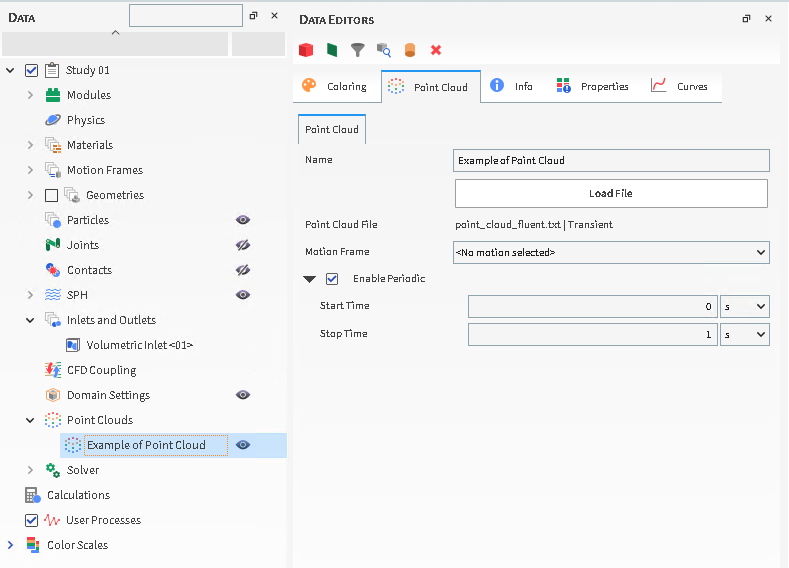This screenshot has height=568, width=789.
Task: Select the Calculations item in tree
Action: (78, 495)
